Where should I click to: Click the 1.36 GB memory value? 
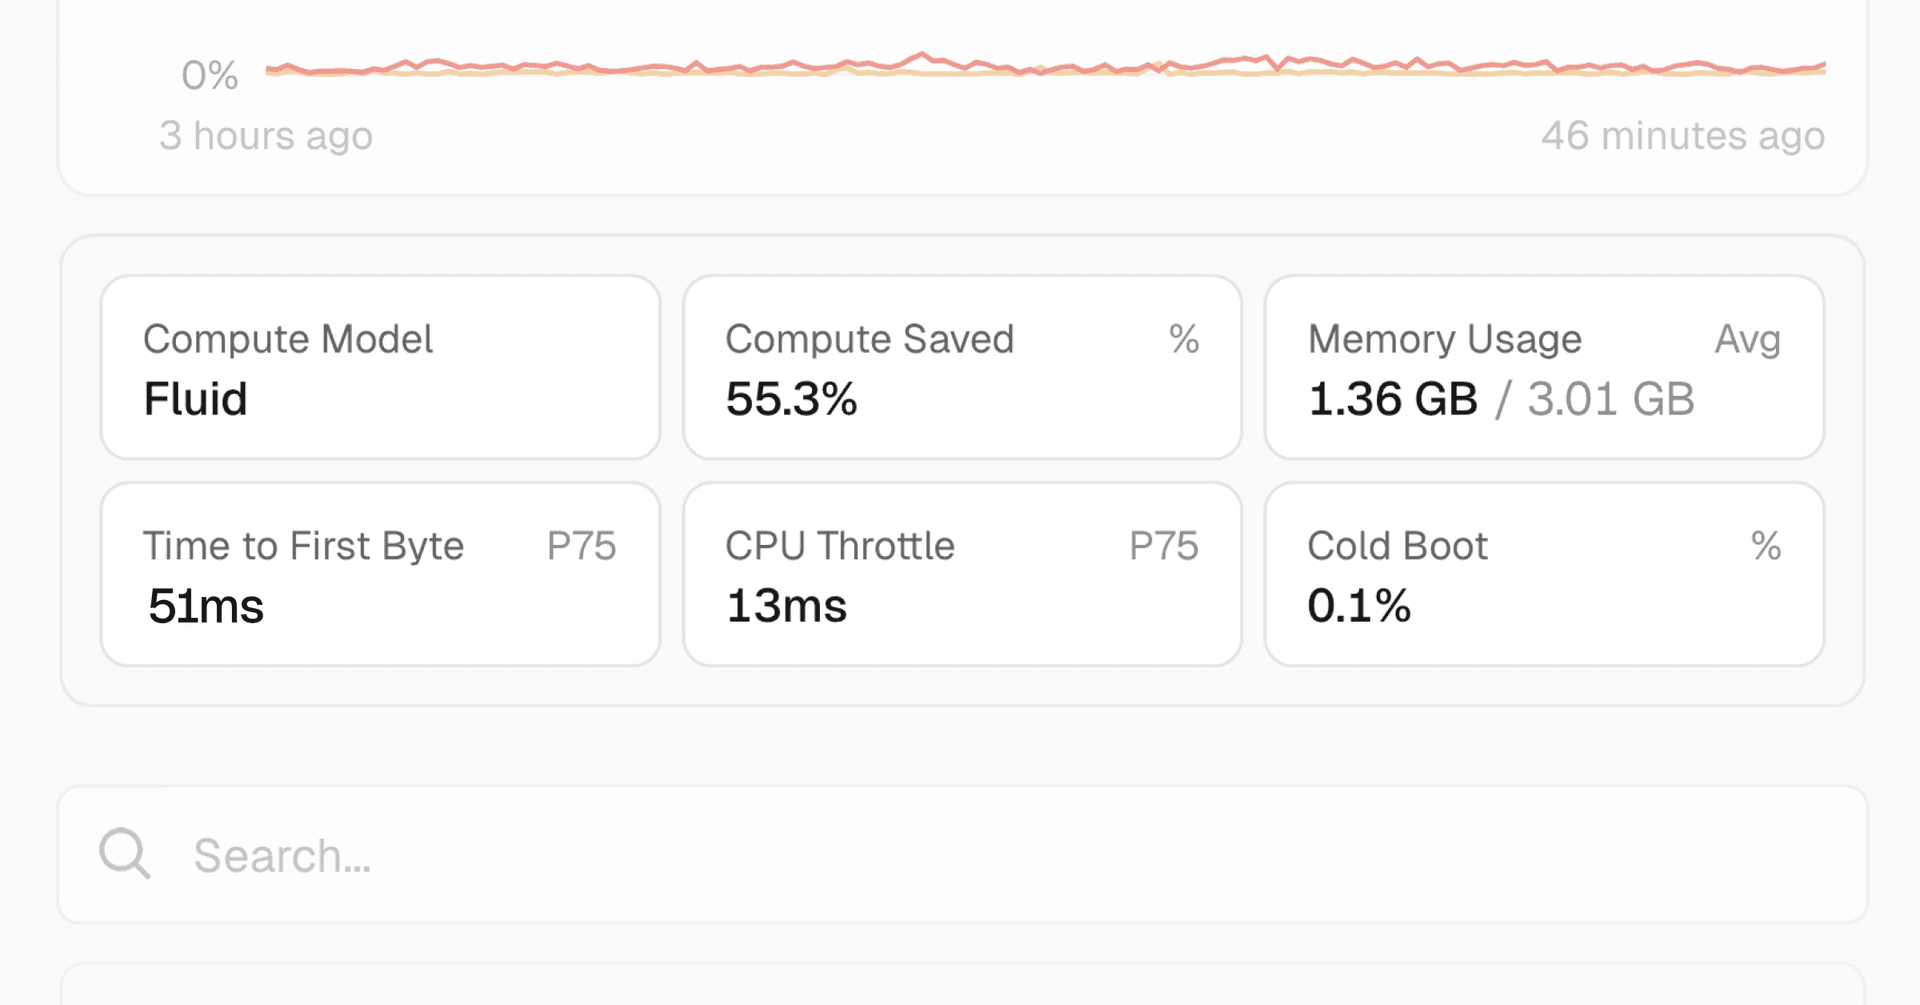click(1392, 399)
